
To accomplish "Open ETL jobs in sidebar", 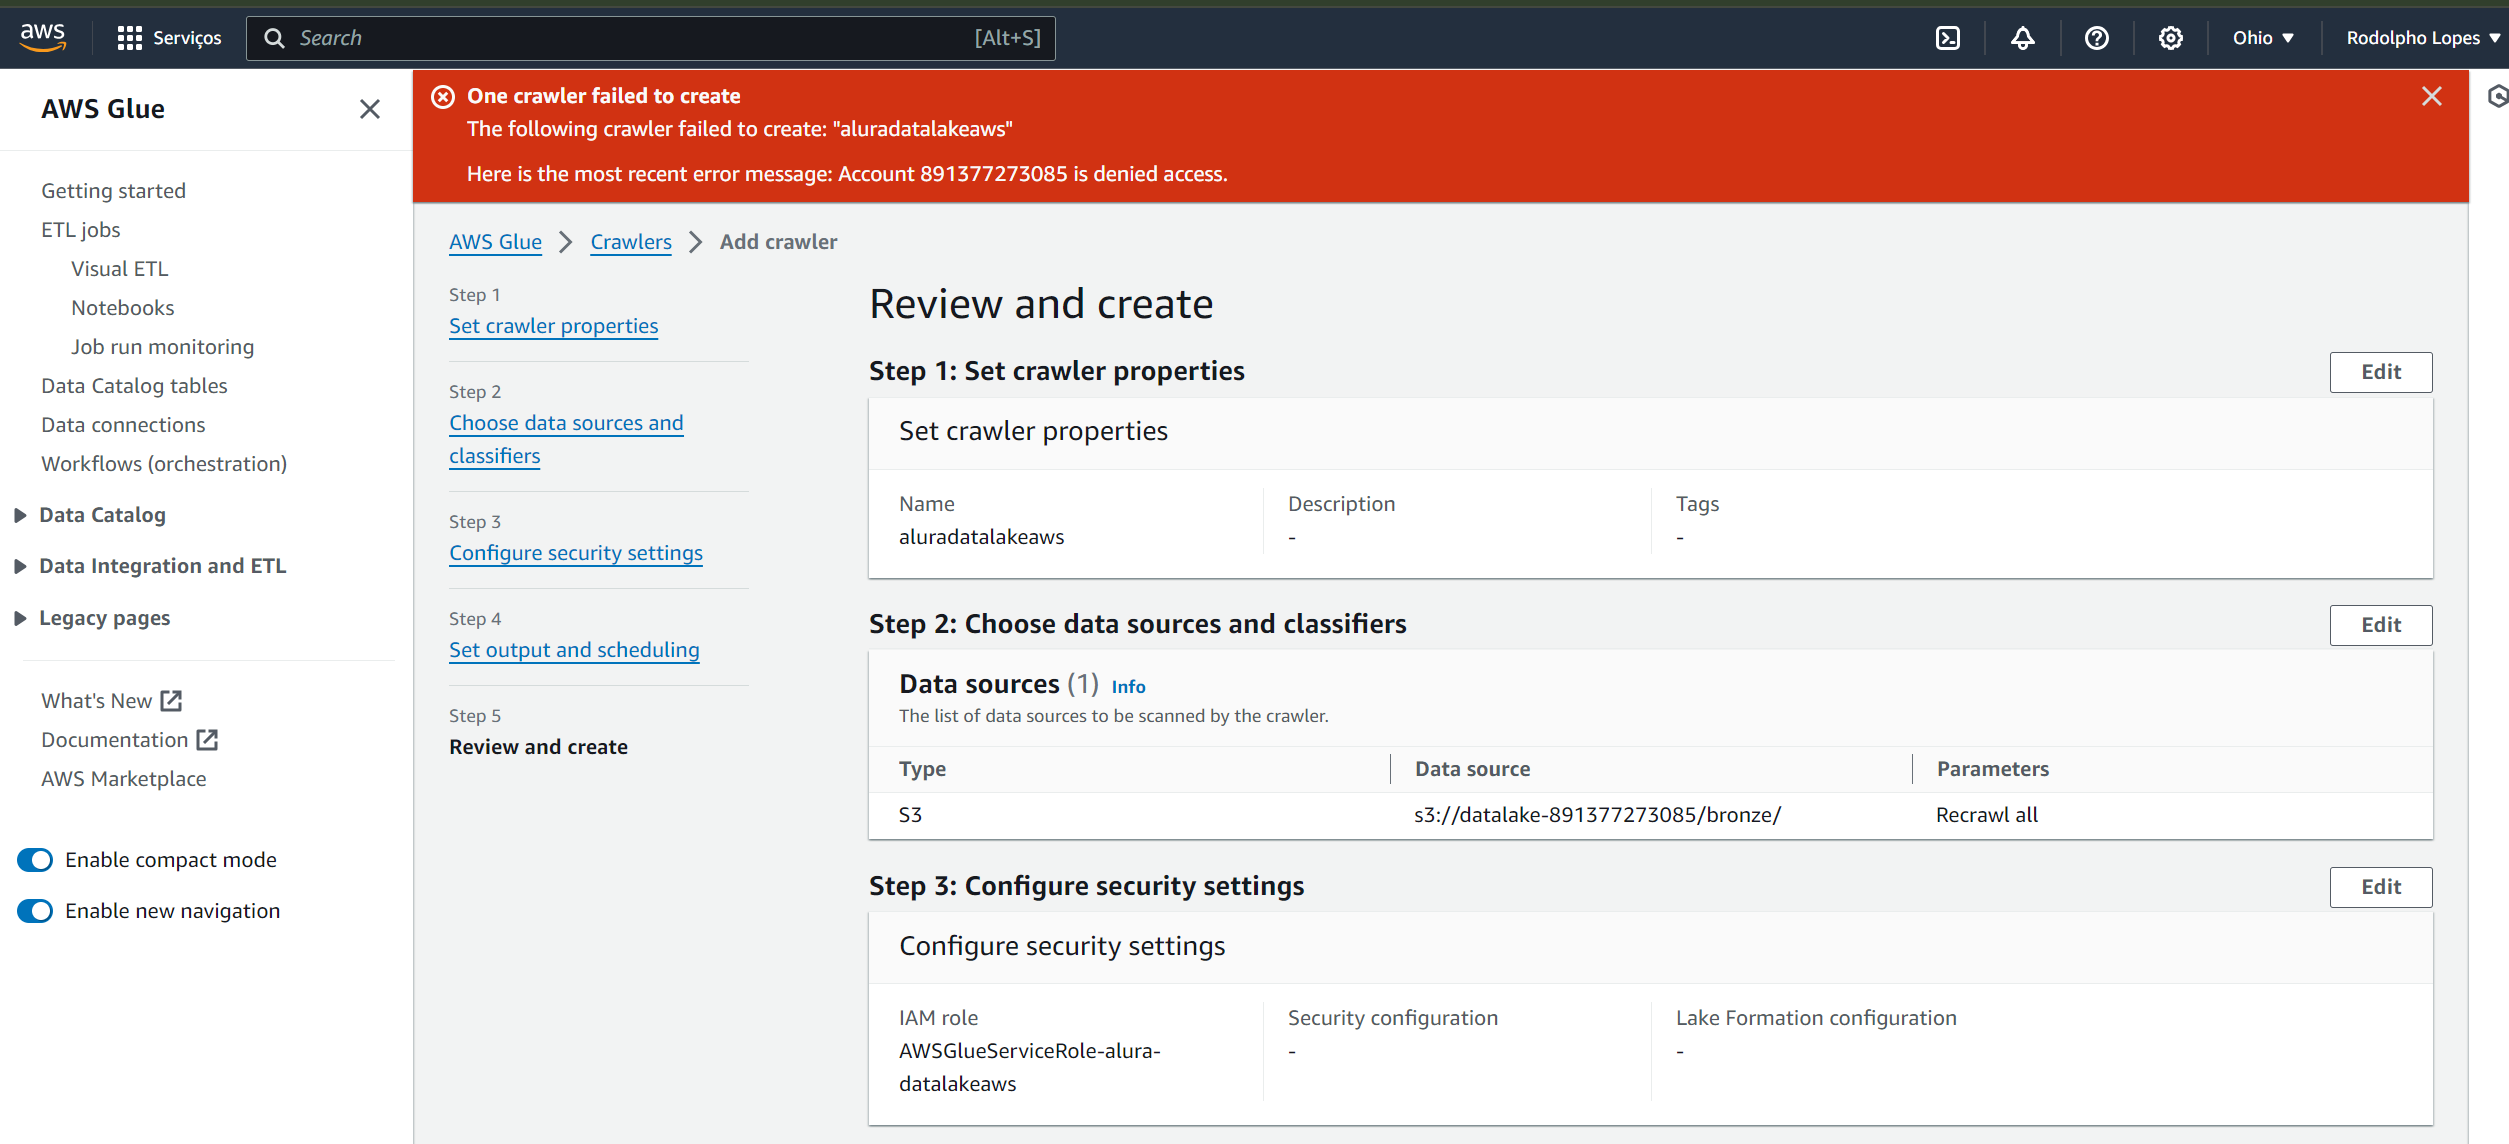I will point(80,230).
